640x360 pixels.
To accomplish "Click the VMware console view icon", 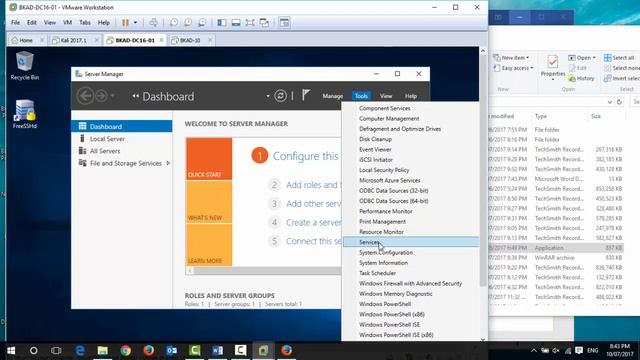I will coord(284,22).
